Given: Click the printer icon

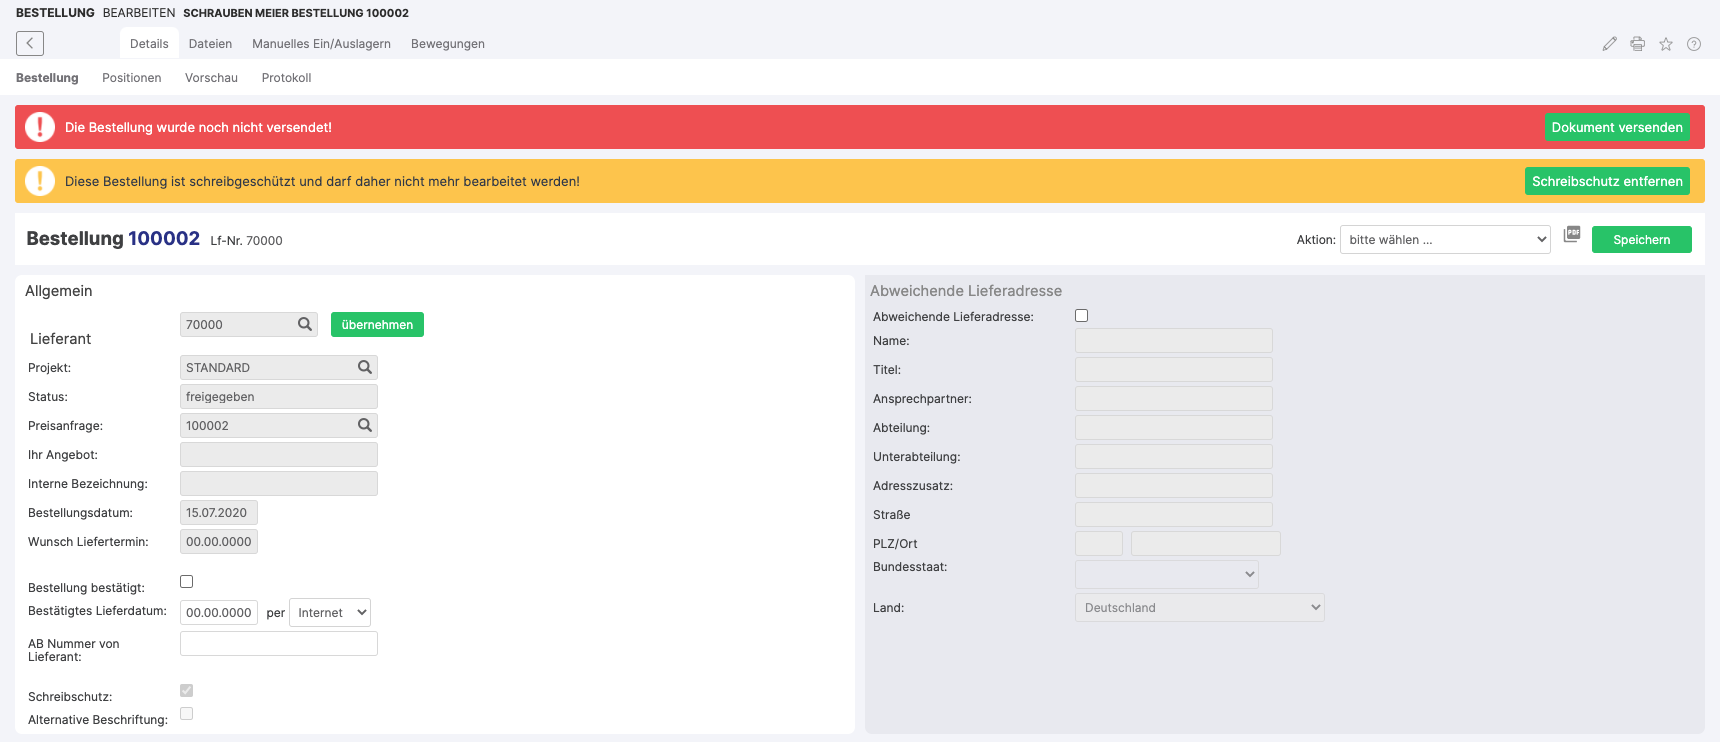Looking at the screenshot, I should point(1637,44).
